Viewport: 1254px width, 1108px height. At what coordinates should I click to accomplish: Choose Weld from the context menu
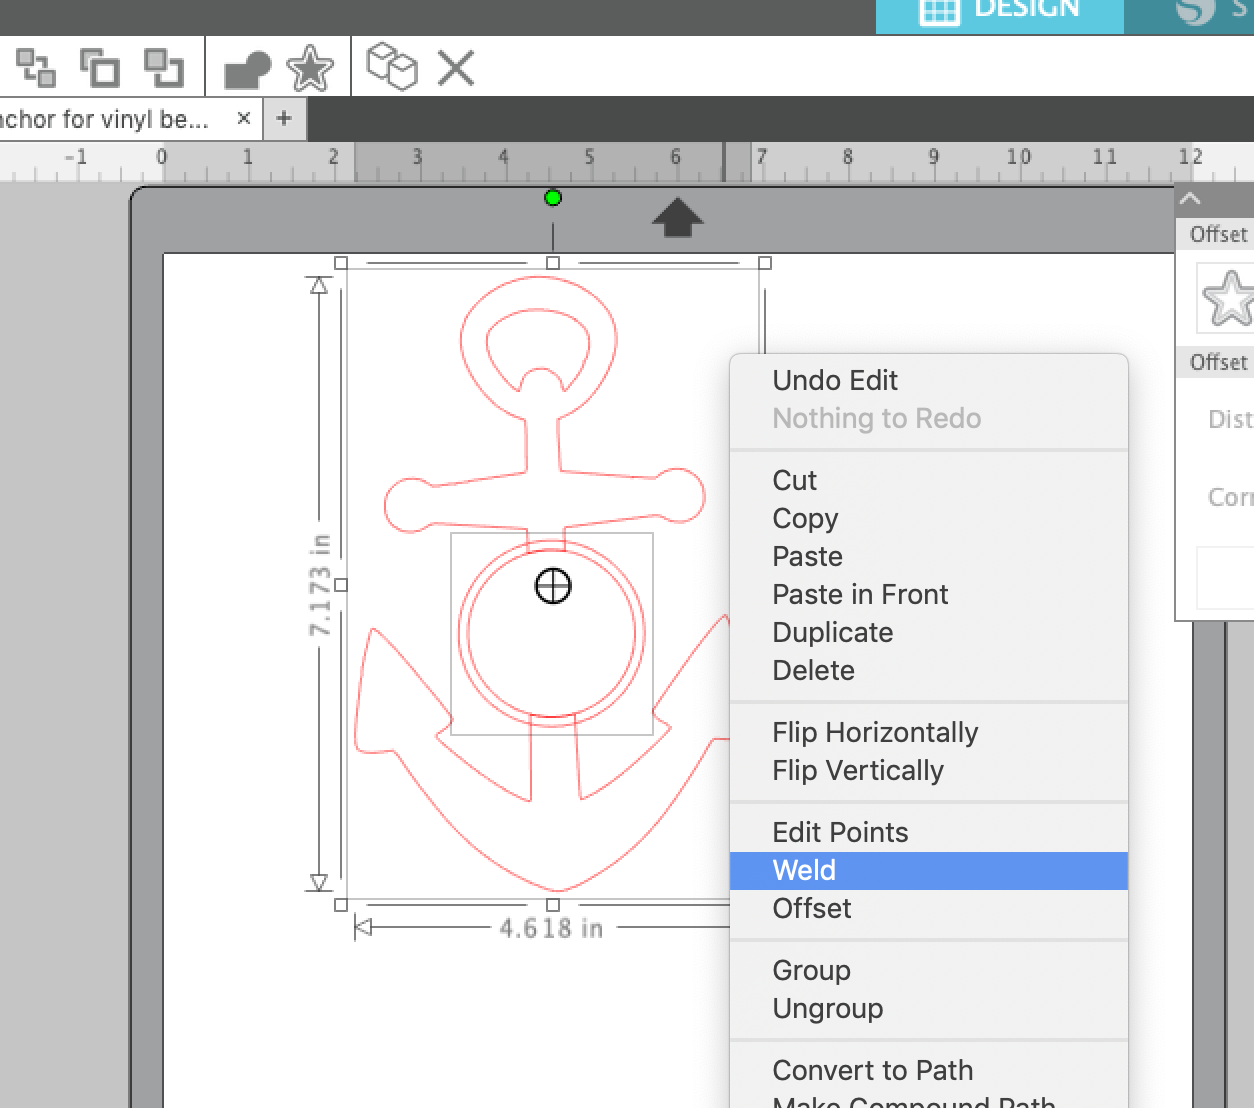point(804,870)
